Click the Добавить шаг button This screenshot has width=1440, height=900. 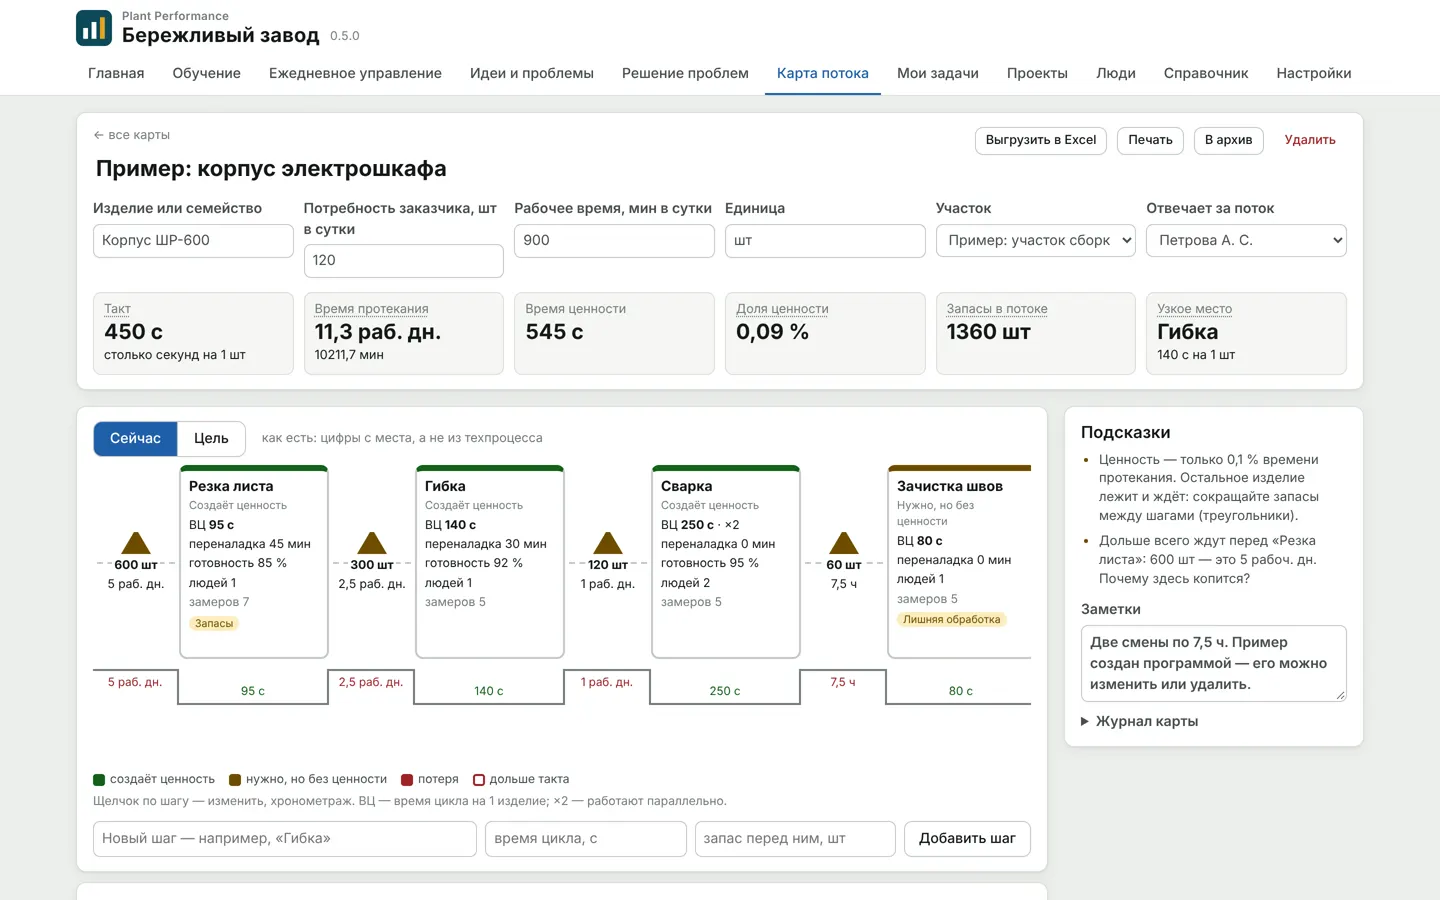pyautogui.click(x=967, y=839)
